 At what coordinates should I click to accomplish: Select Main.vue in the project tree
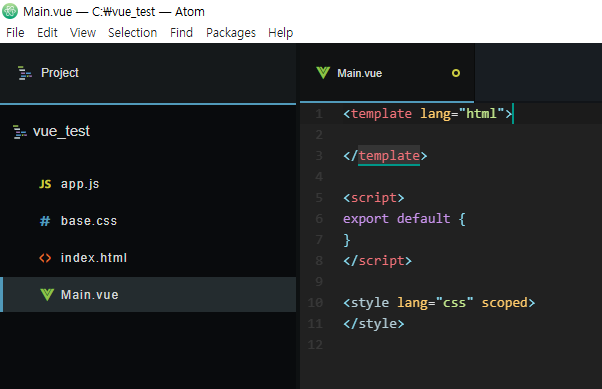tap(148, 295)
